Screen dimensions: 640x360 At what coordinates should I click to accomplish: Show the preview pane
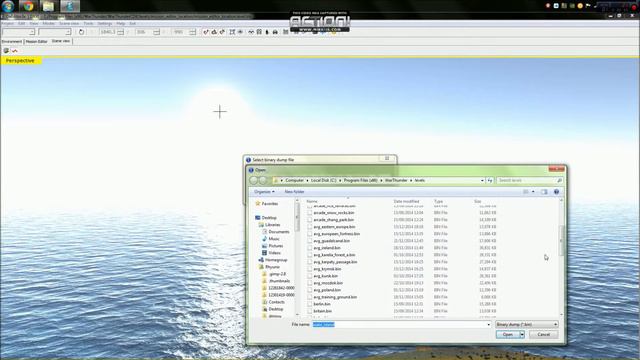[x=544, y=191]
